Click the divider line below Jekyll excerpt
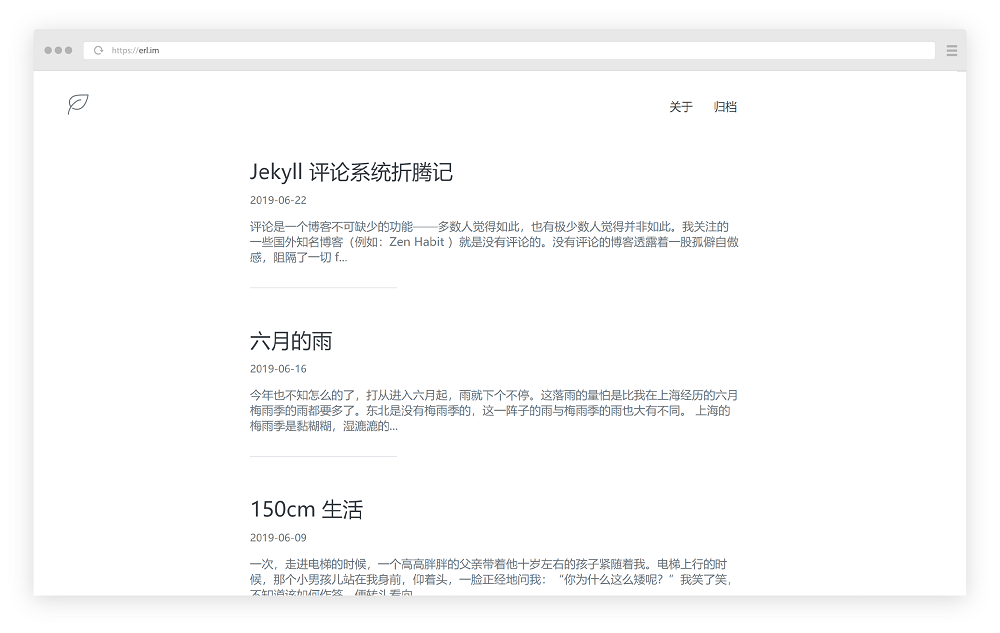 (x=323, y=287)
